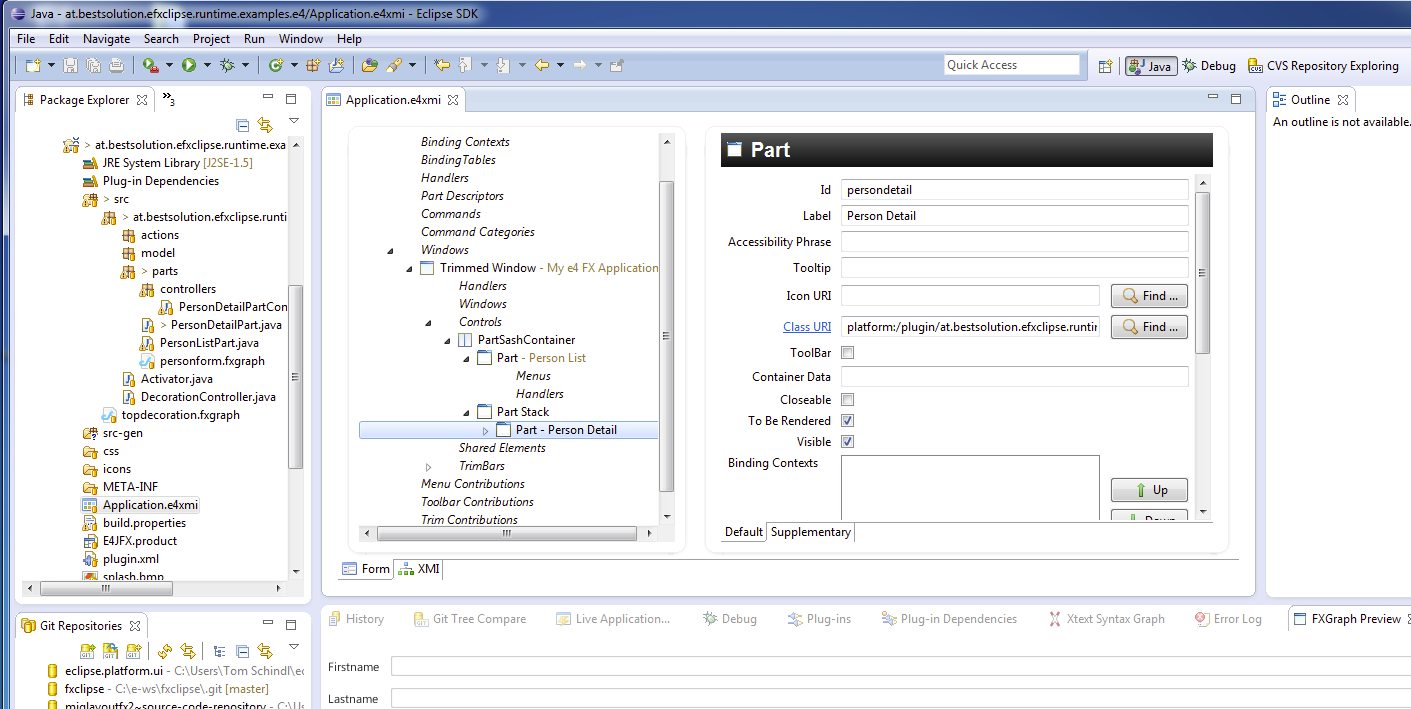Click Find button next to Icon URI

(1149, 296)
